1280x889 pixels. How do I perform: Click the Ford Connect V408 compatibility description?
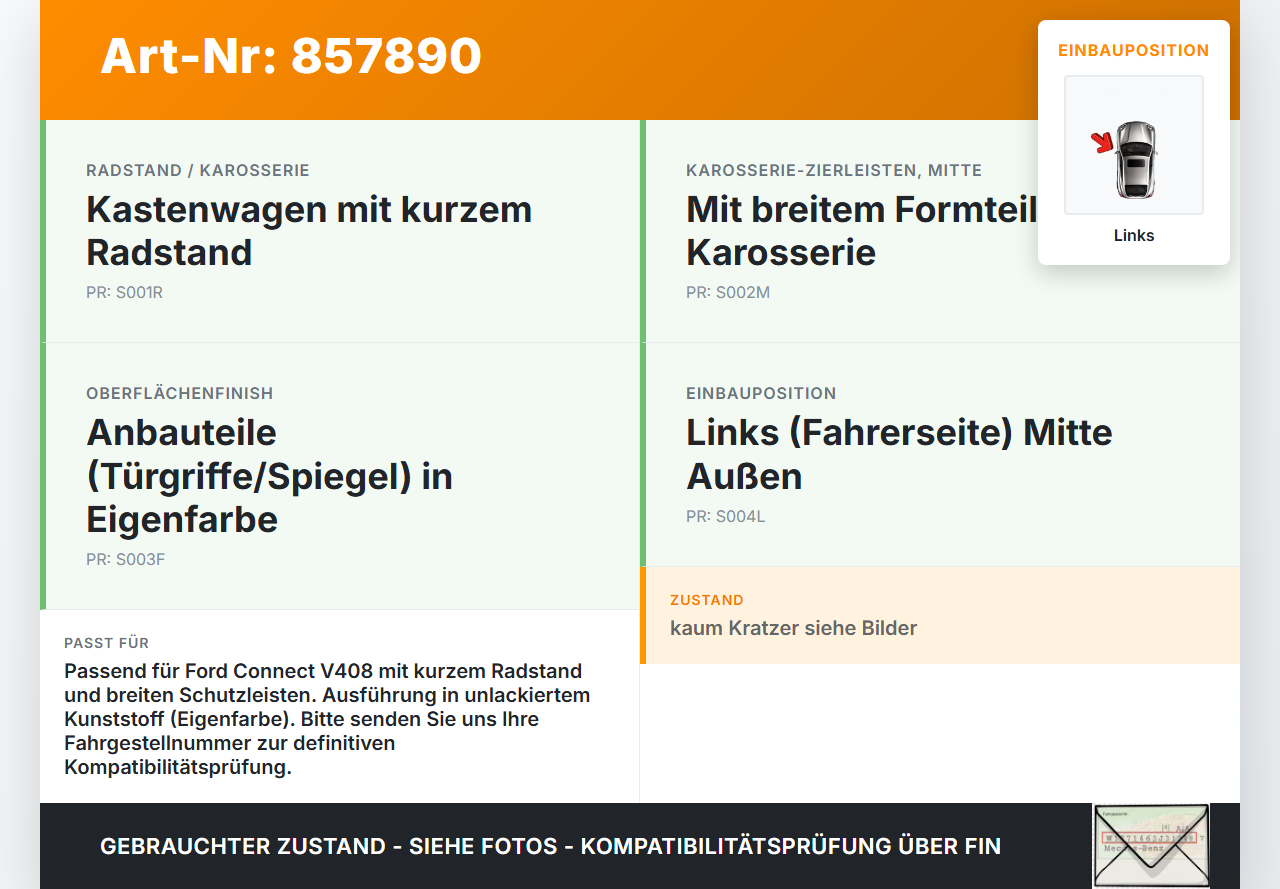click(x=327, y=719)
